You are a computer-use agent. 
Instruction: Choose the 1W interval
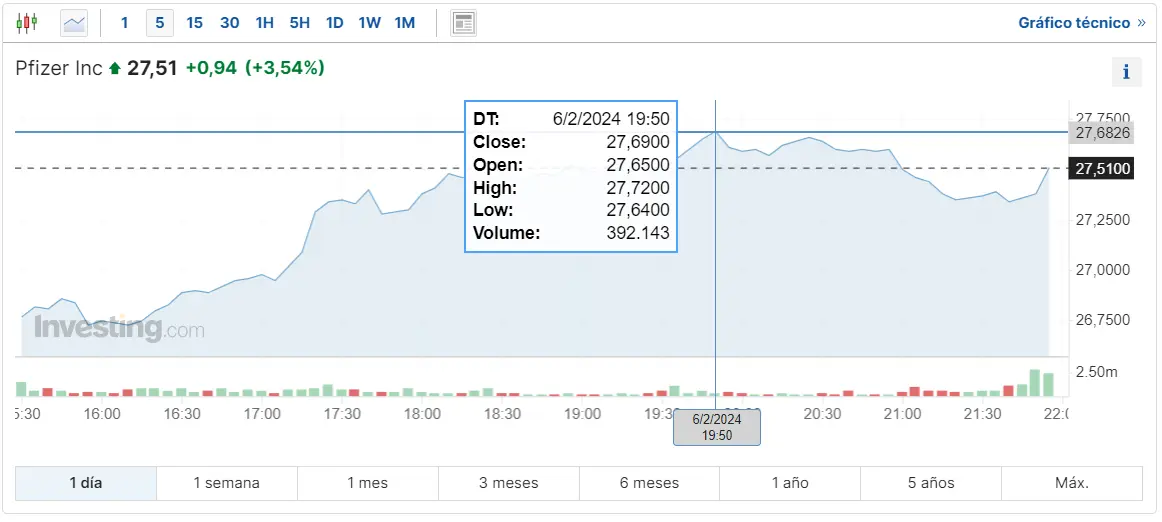click(x=369, y=22)
